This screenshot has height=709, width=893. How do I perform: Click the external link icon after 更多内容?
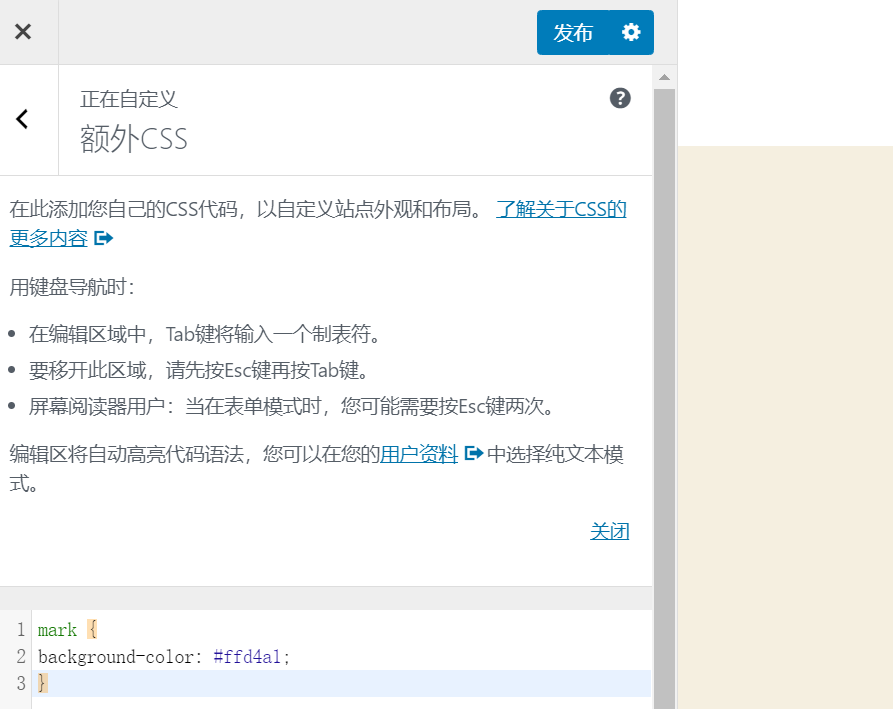click(101, 238)
